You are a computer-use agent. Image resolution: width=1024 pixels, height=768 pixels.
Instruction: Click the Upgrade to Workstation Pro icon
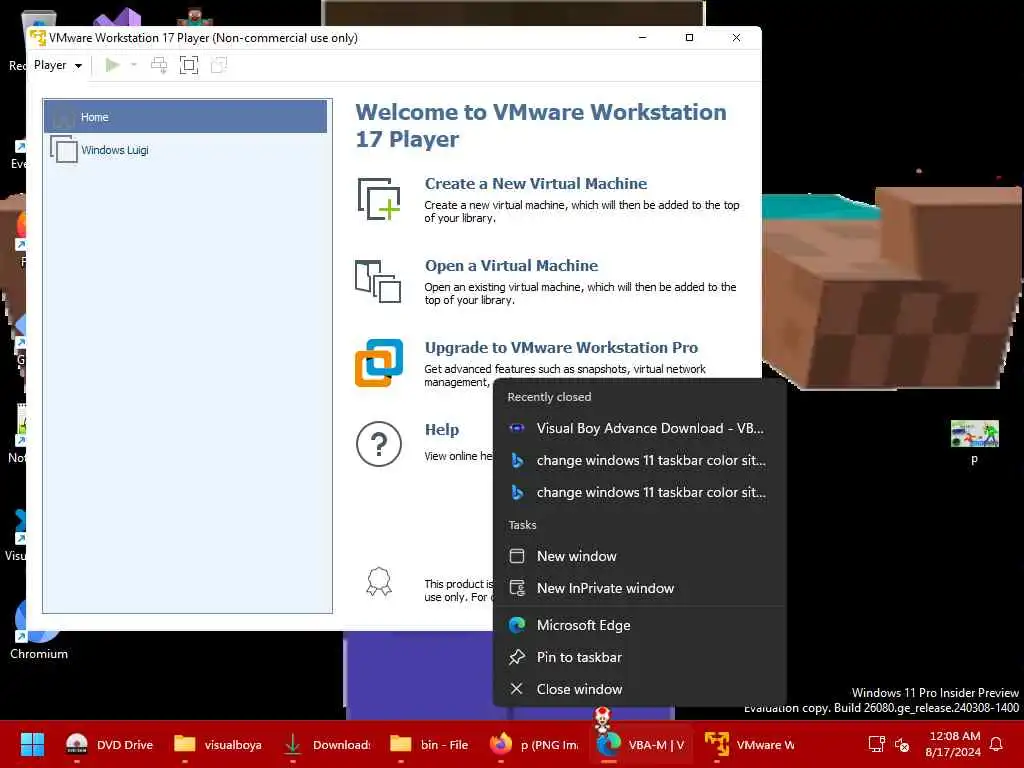pos(379,363)
